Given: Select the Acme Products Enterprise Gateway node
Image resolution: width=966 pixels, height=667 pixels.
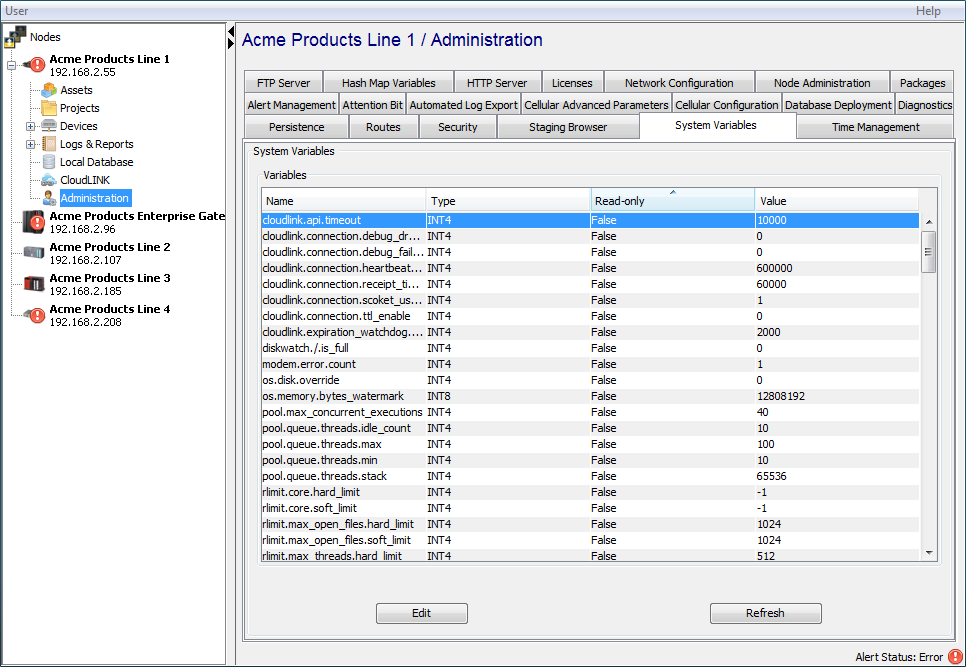Looking at the screenshot, I should tap(137, 222).
